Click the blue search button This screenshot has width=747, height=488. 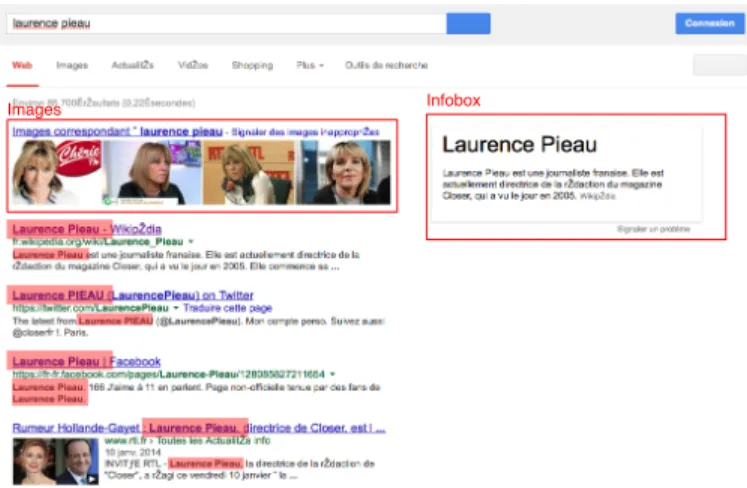pyautogui.click(x=468, y=23)
